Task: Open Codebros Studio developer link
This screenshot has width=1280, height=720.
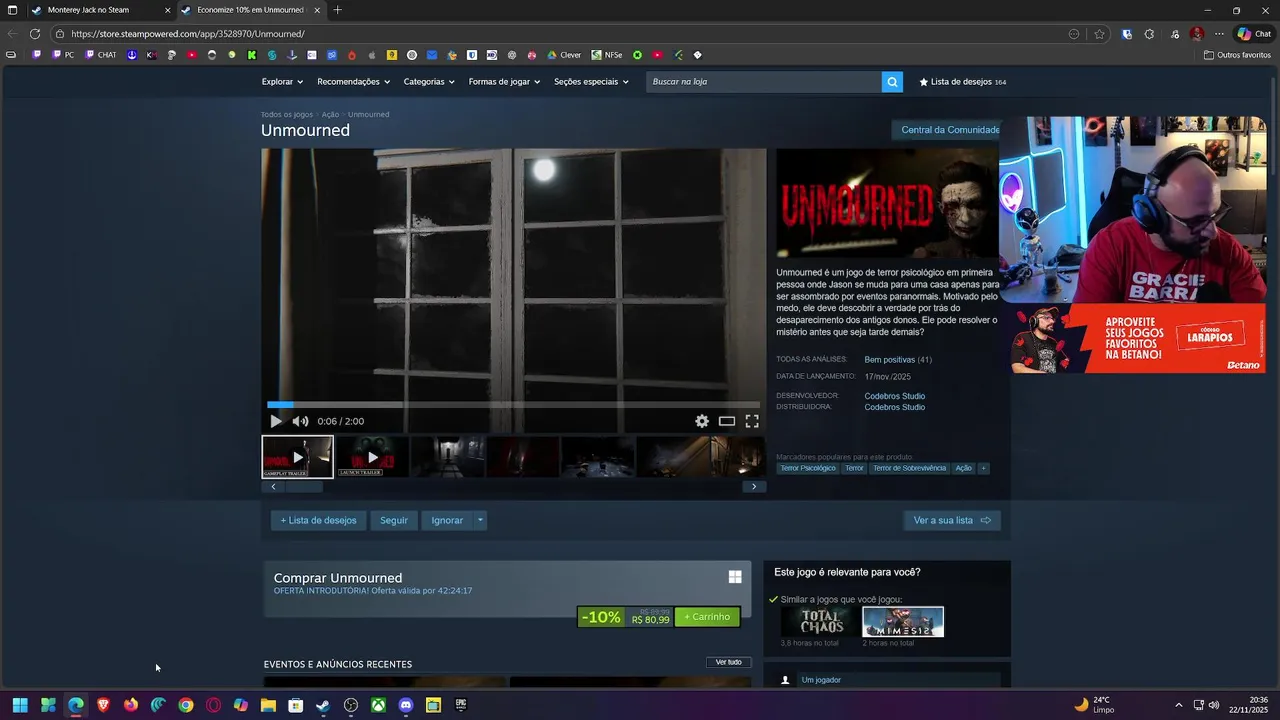Action: (x=894, y=396)
